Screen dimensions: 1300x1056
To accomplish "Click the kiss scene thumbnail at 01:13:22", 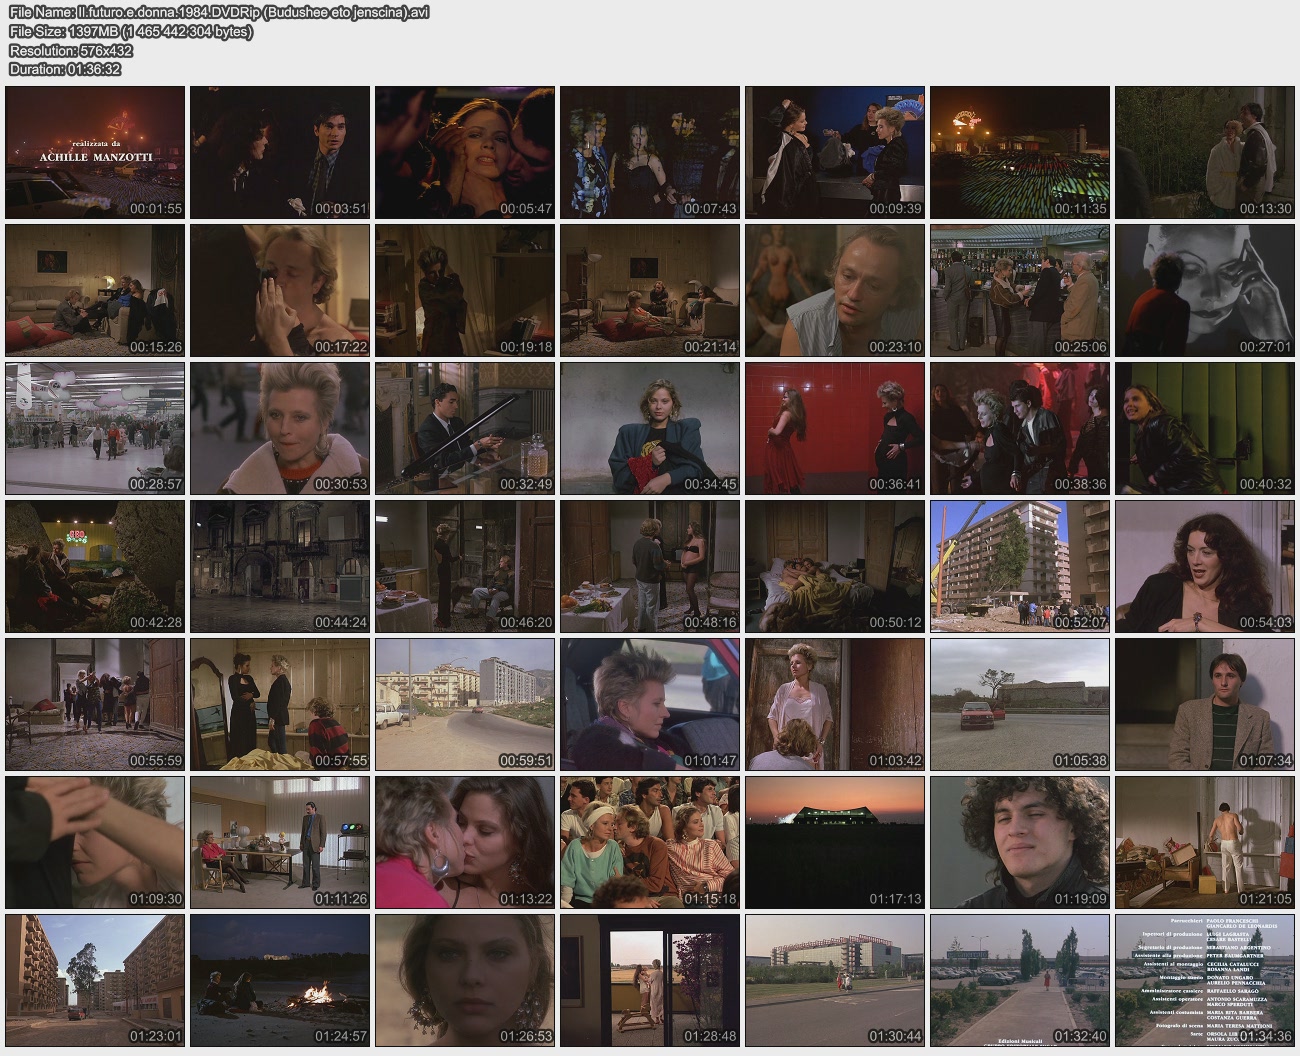I will [465, 842].
